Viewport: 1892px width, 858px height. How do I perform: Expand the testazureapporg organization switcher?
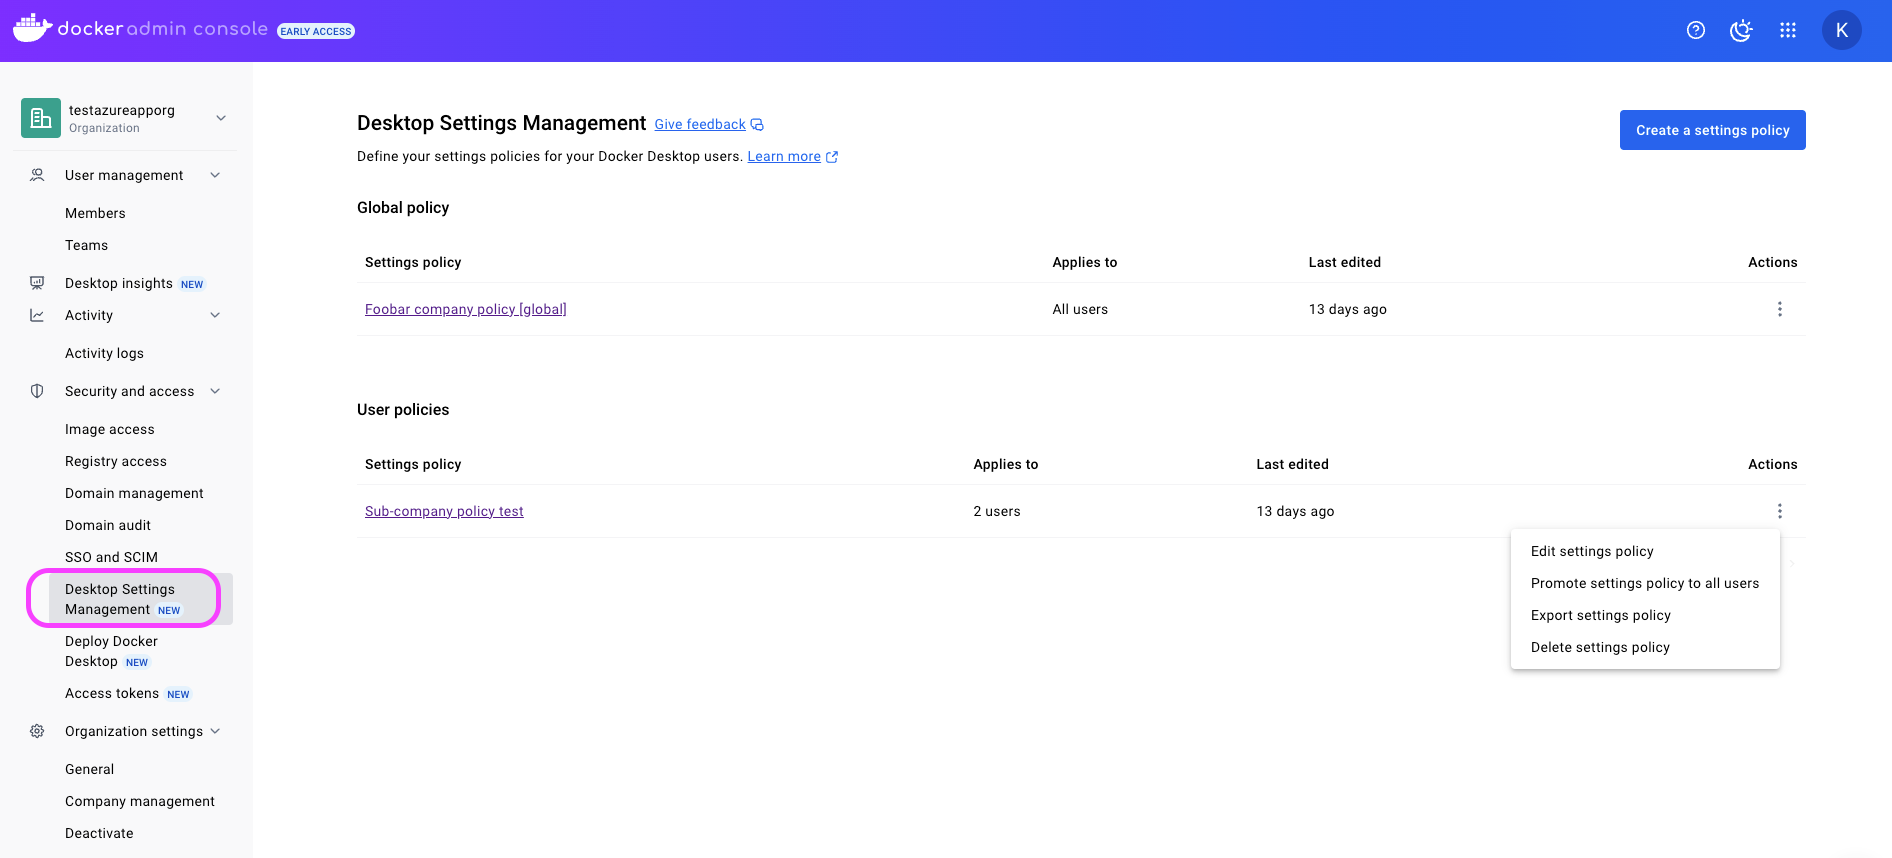pos(221,118)
